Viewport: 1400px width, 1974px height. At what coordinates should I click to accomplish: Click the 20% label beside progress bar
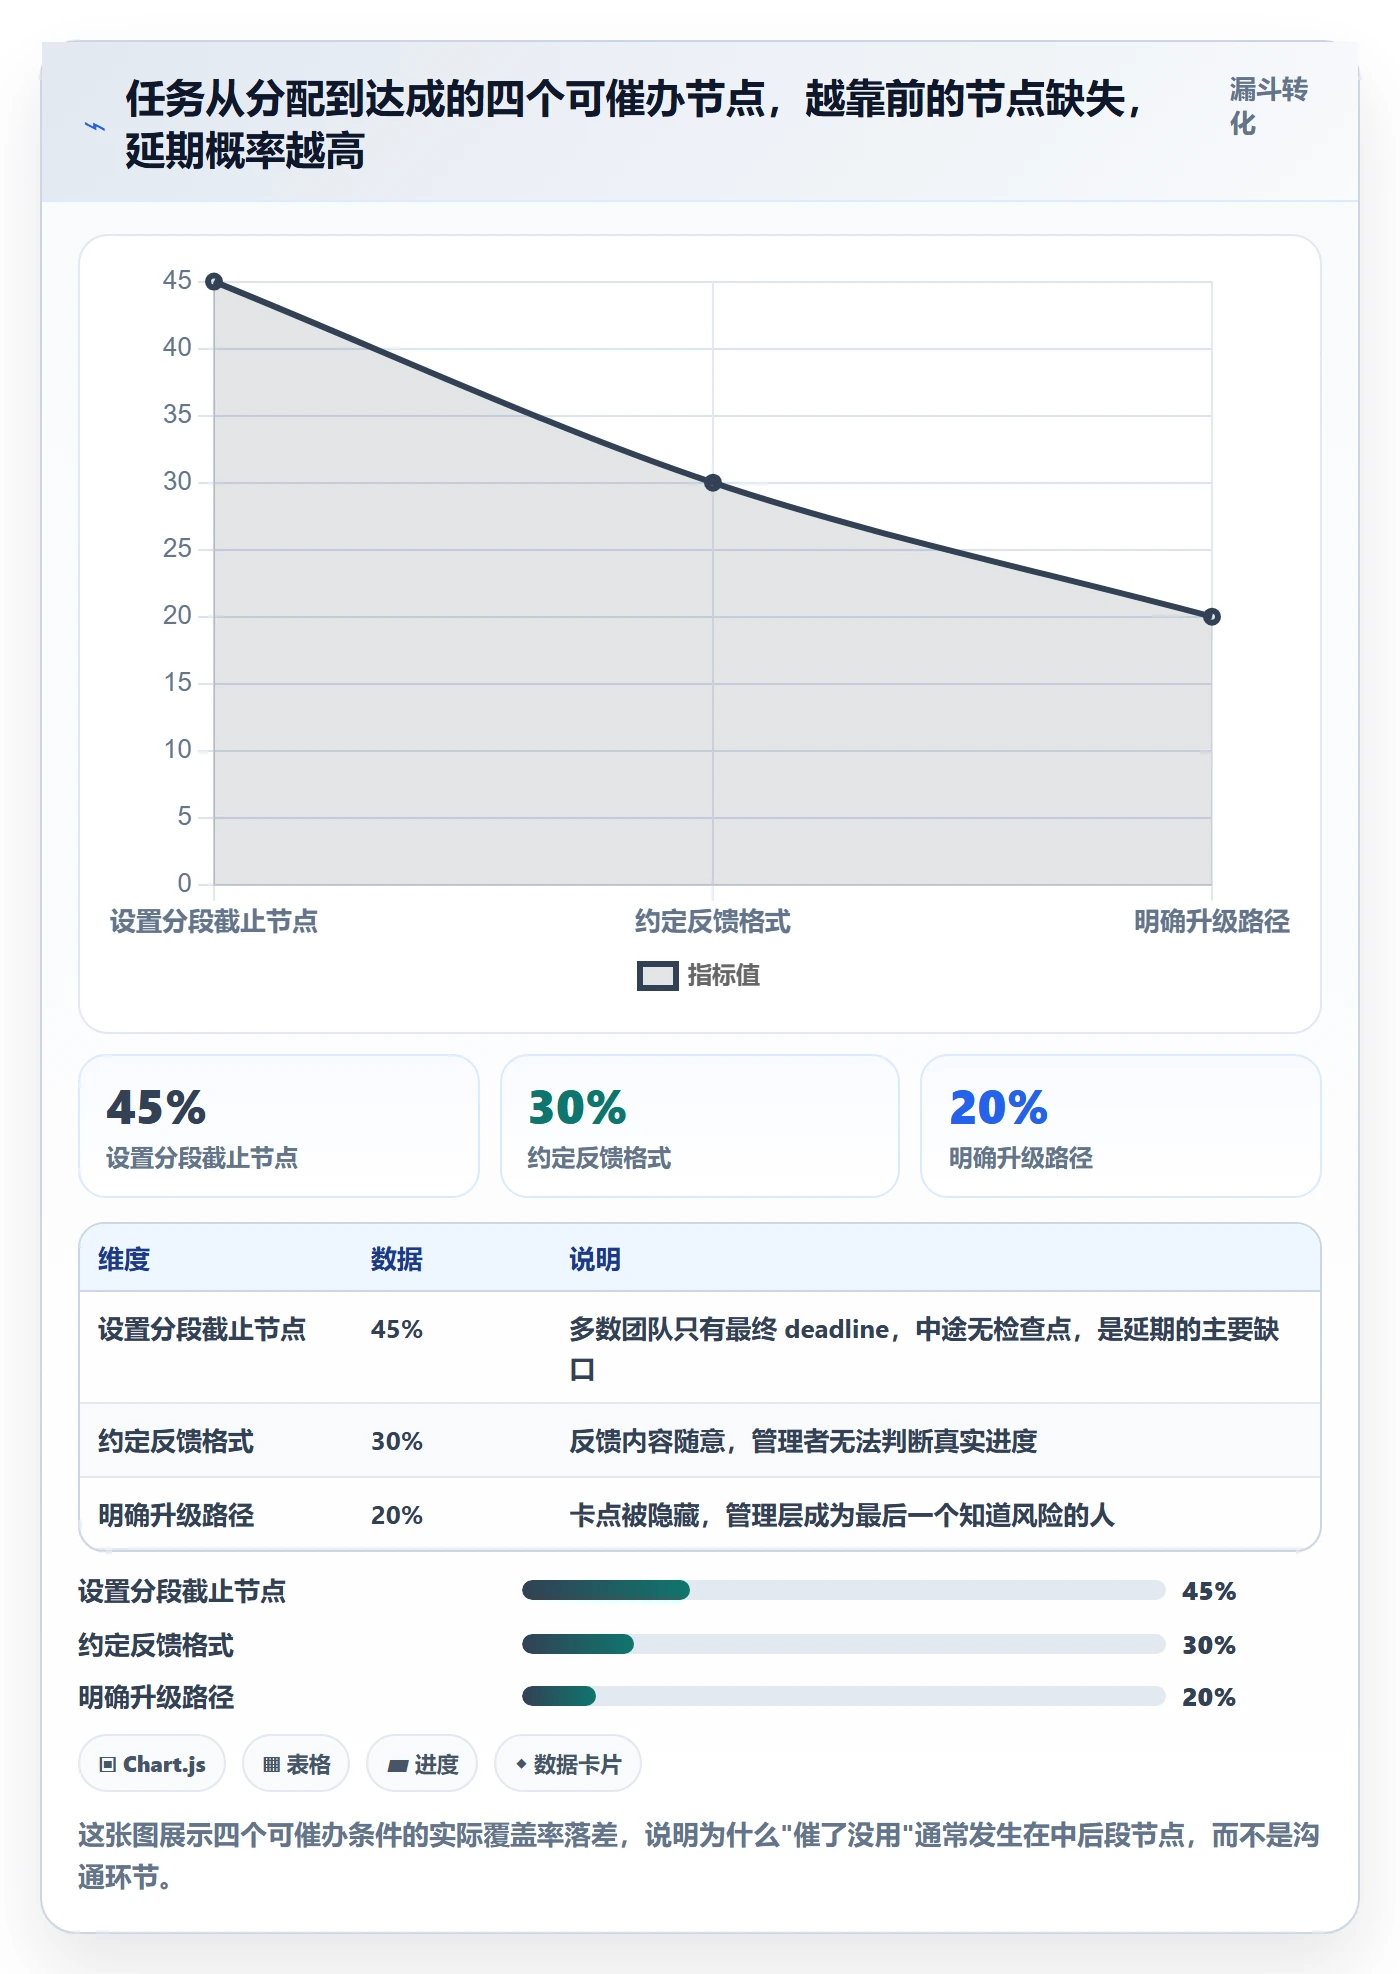[1209, 1697]
